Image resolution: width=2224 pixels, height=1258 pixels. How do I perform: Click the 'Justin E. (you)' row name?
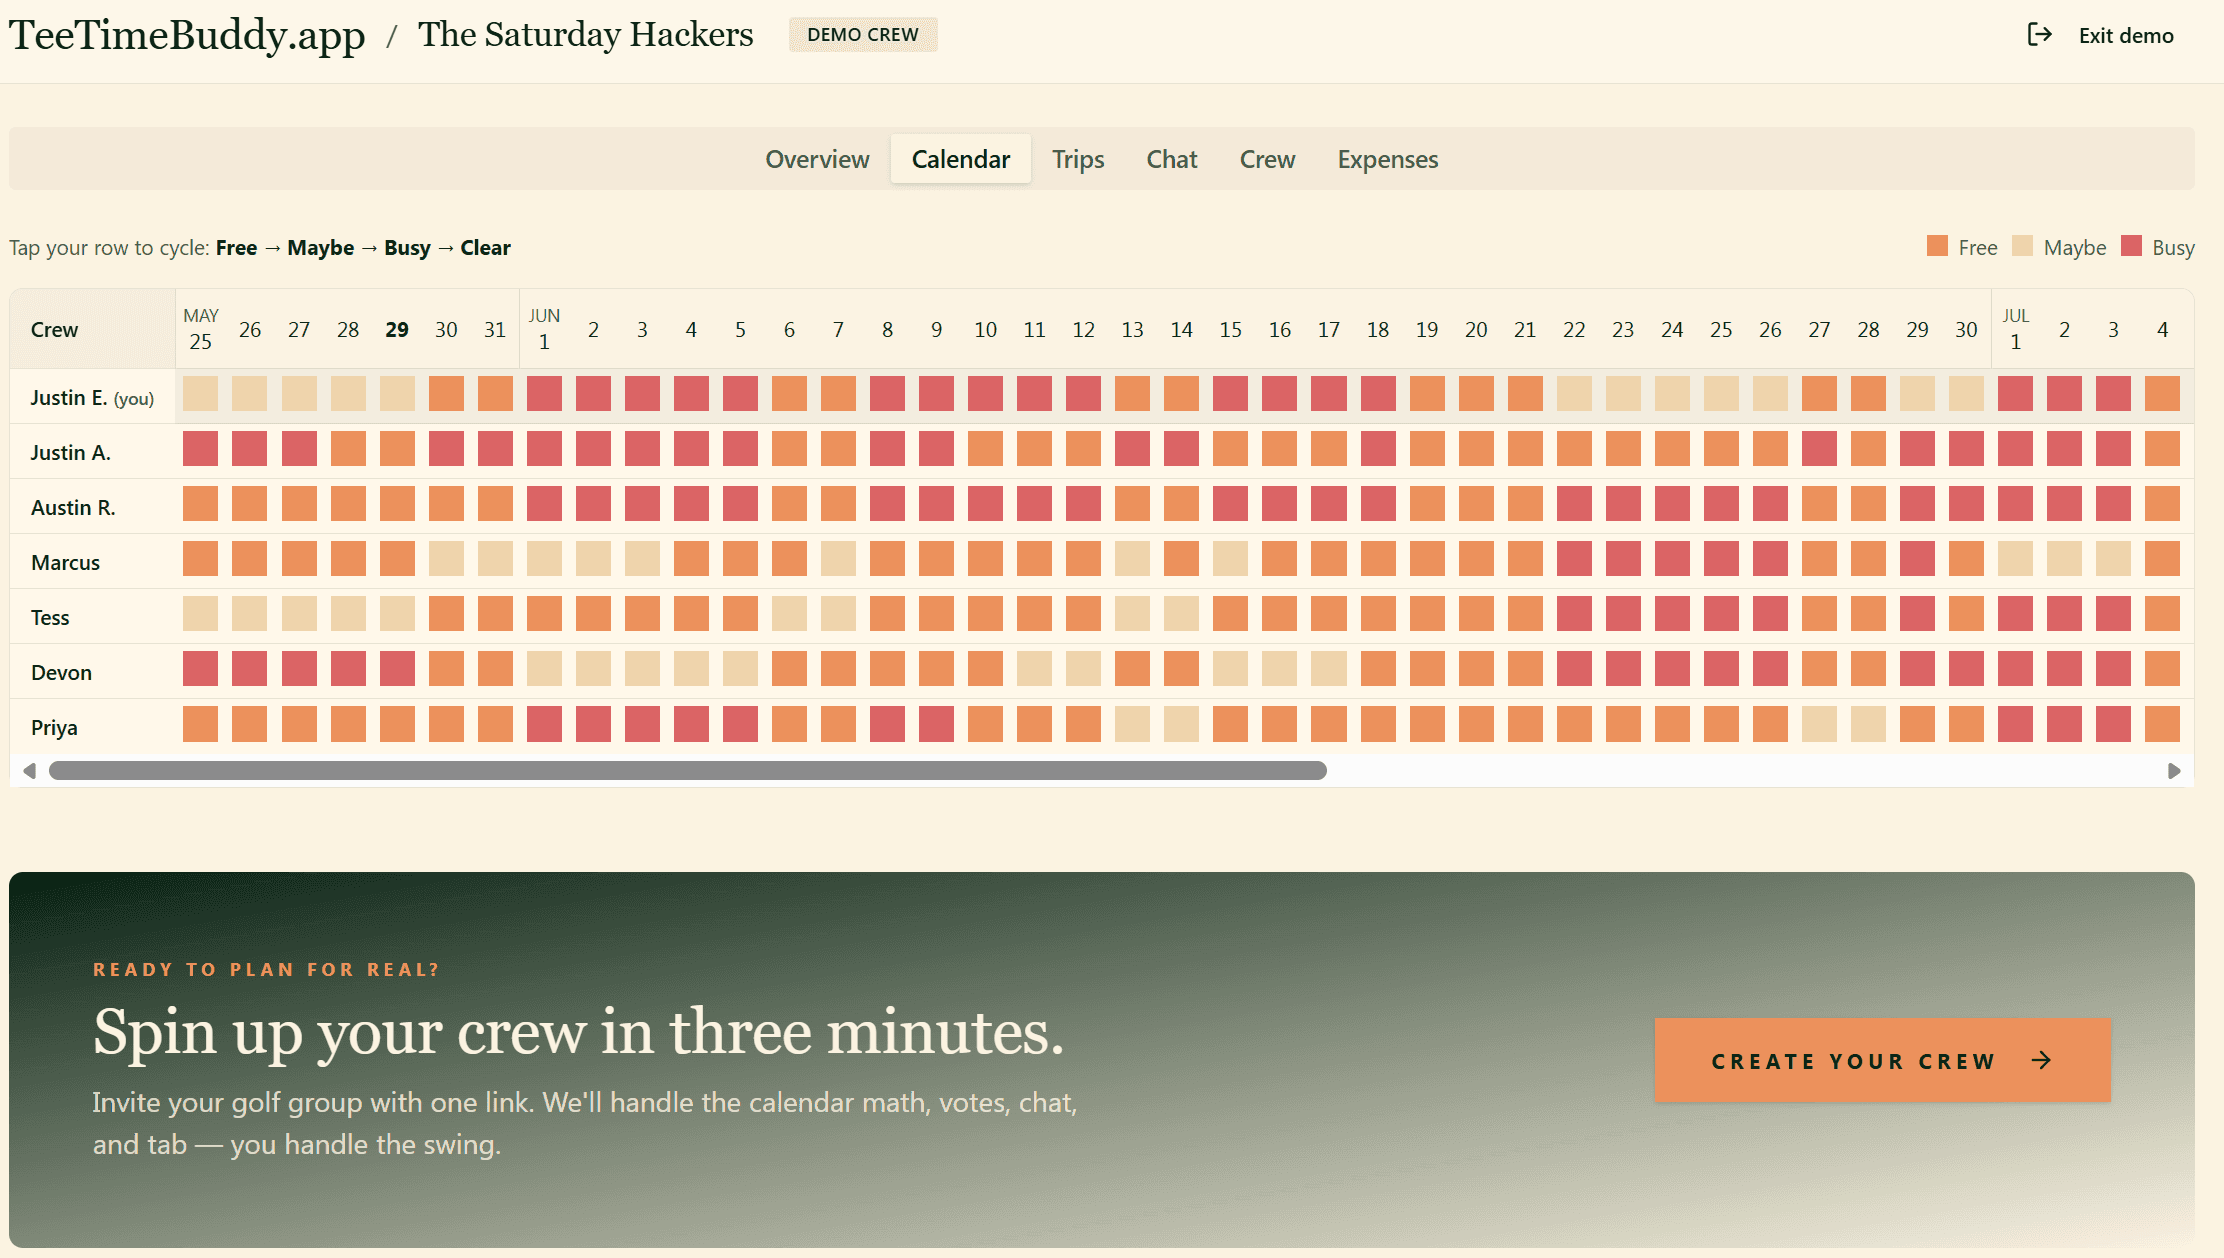point(92,398)
